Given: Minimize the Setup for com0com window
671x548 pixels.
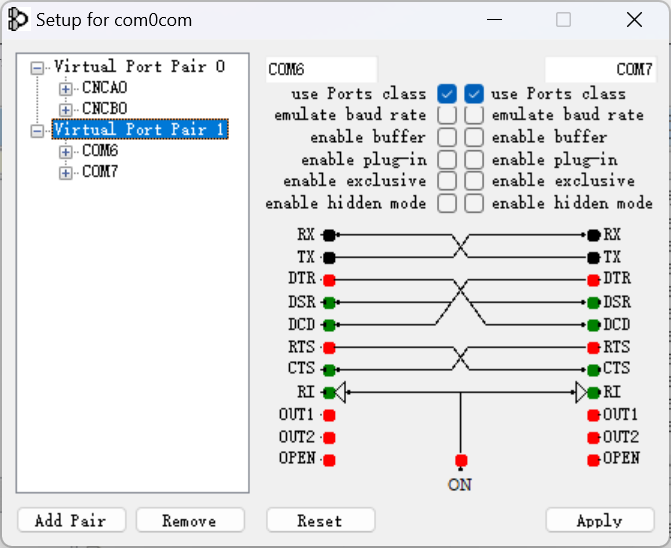Looking at the screenshot, I should 494,20.
